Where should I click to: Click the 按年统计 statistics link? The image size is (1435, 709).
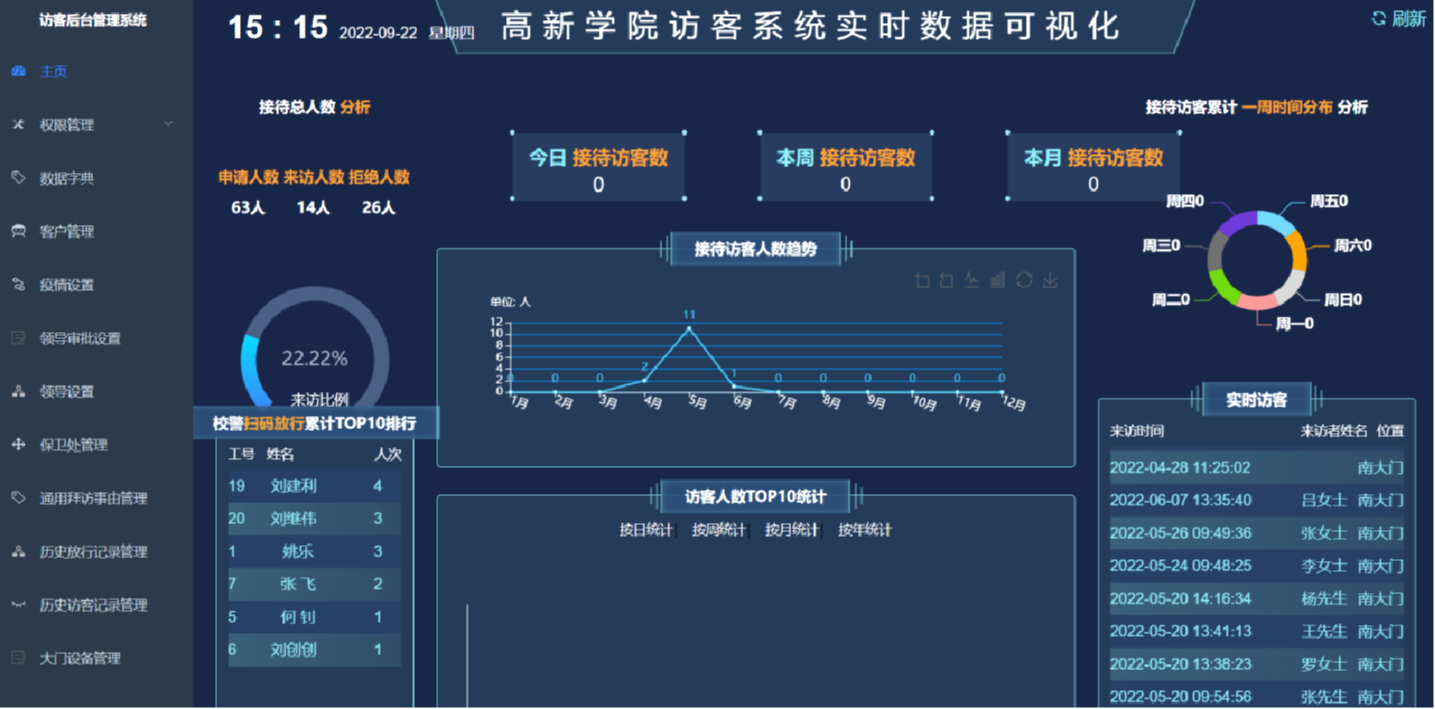coord(865,530)
